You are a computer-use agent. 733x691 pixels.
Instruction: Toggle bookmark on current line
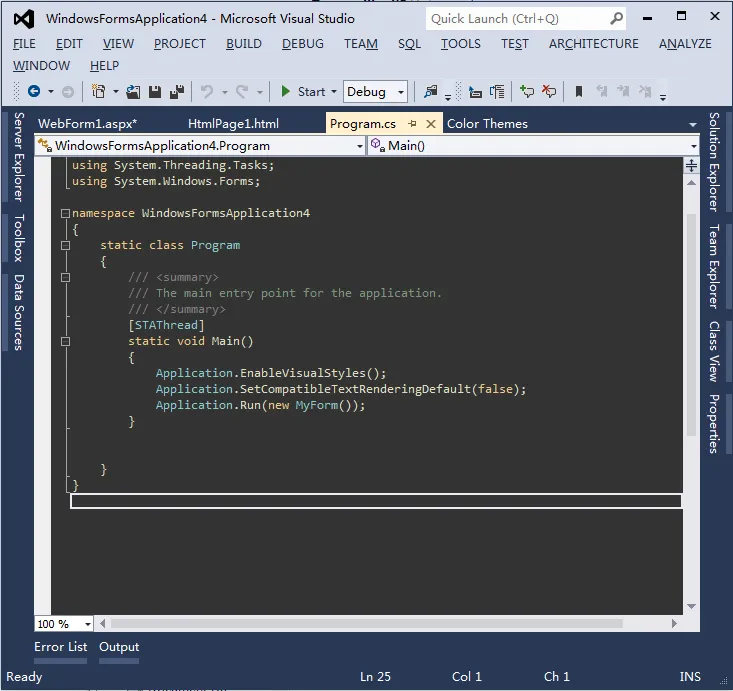pyautogui.click(x=579, y=92)
